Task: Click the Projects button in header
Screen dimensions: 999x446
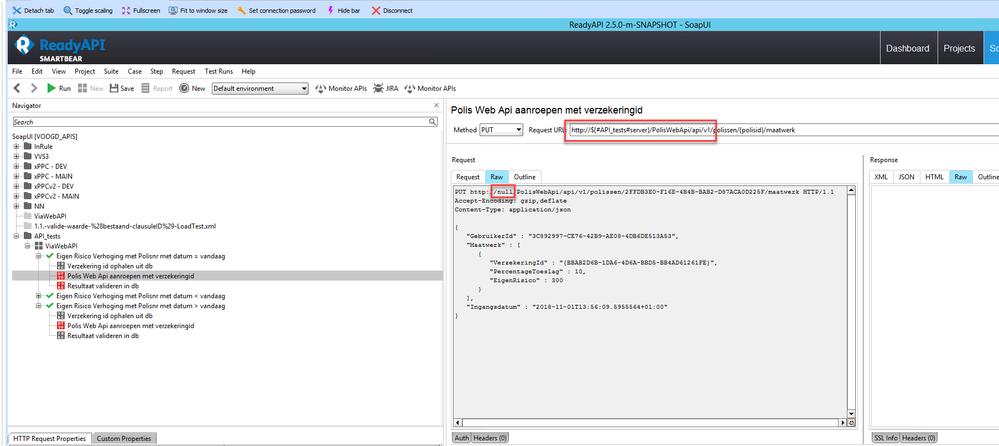Action: pyautogui.click(x=958, y=48)
